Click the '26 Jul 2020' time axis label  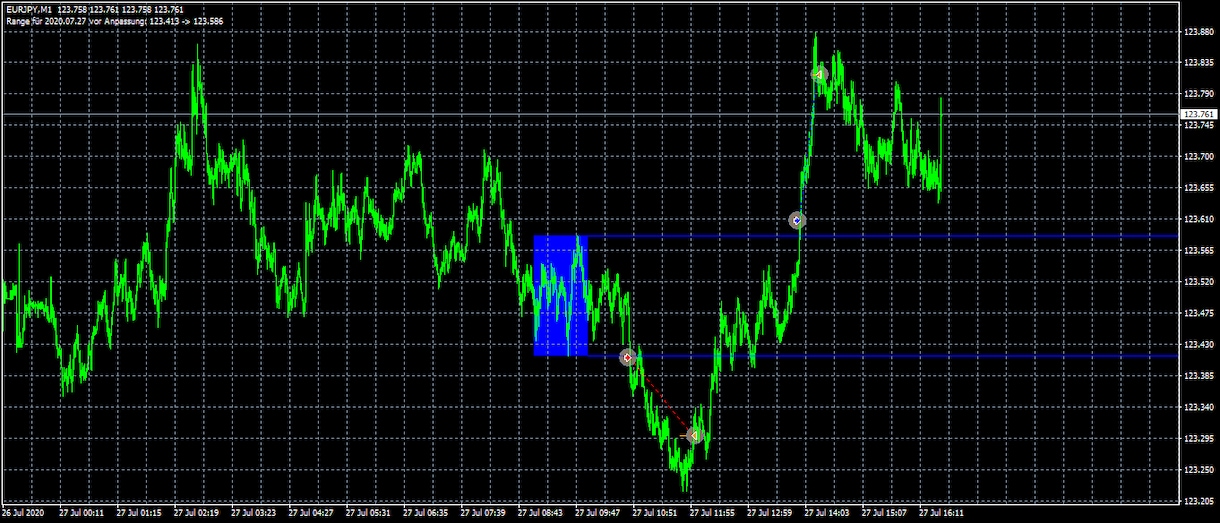(23, 512)
